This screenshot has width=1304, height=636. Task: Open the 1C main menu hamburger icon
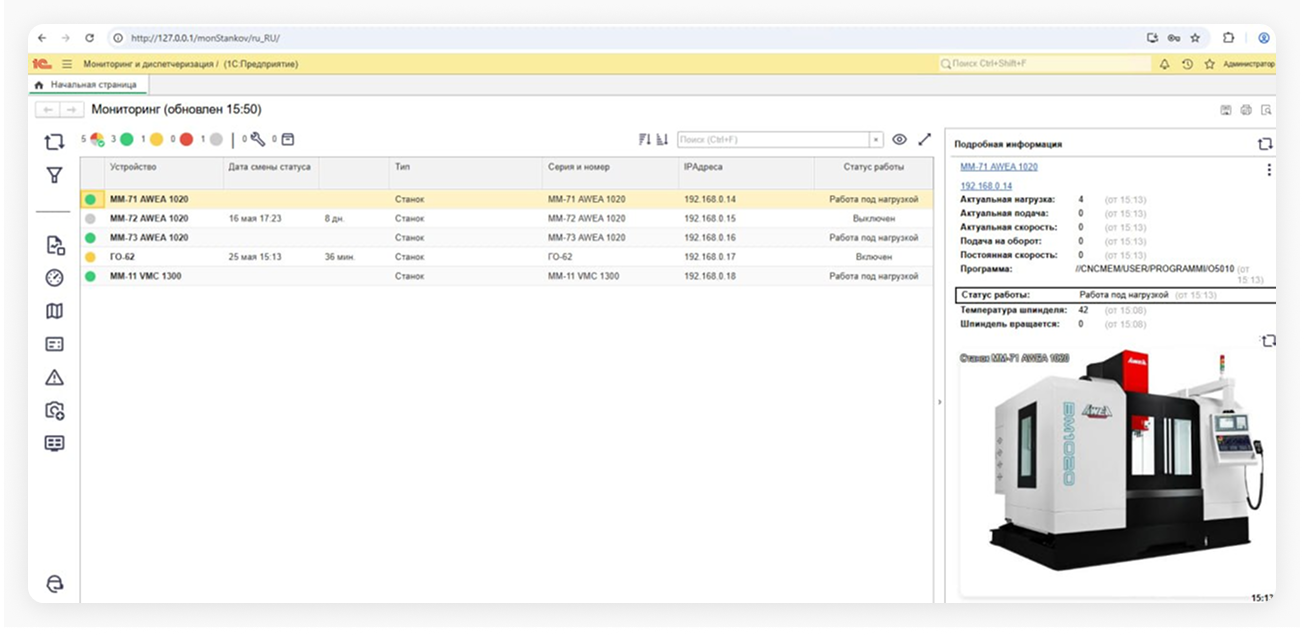67,64
